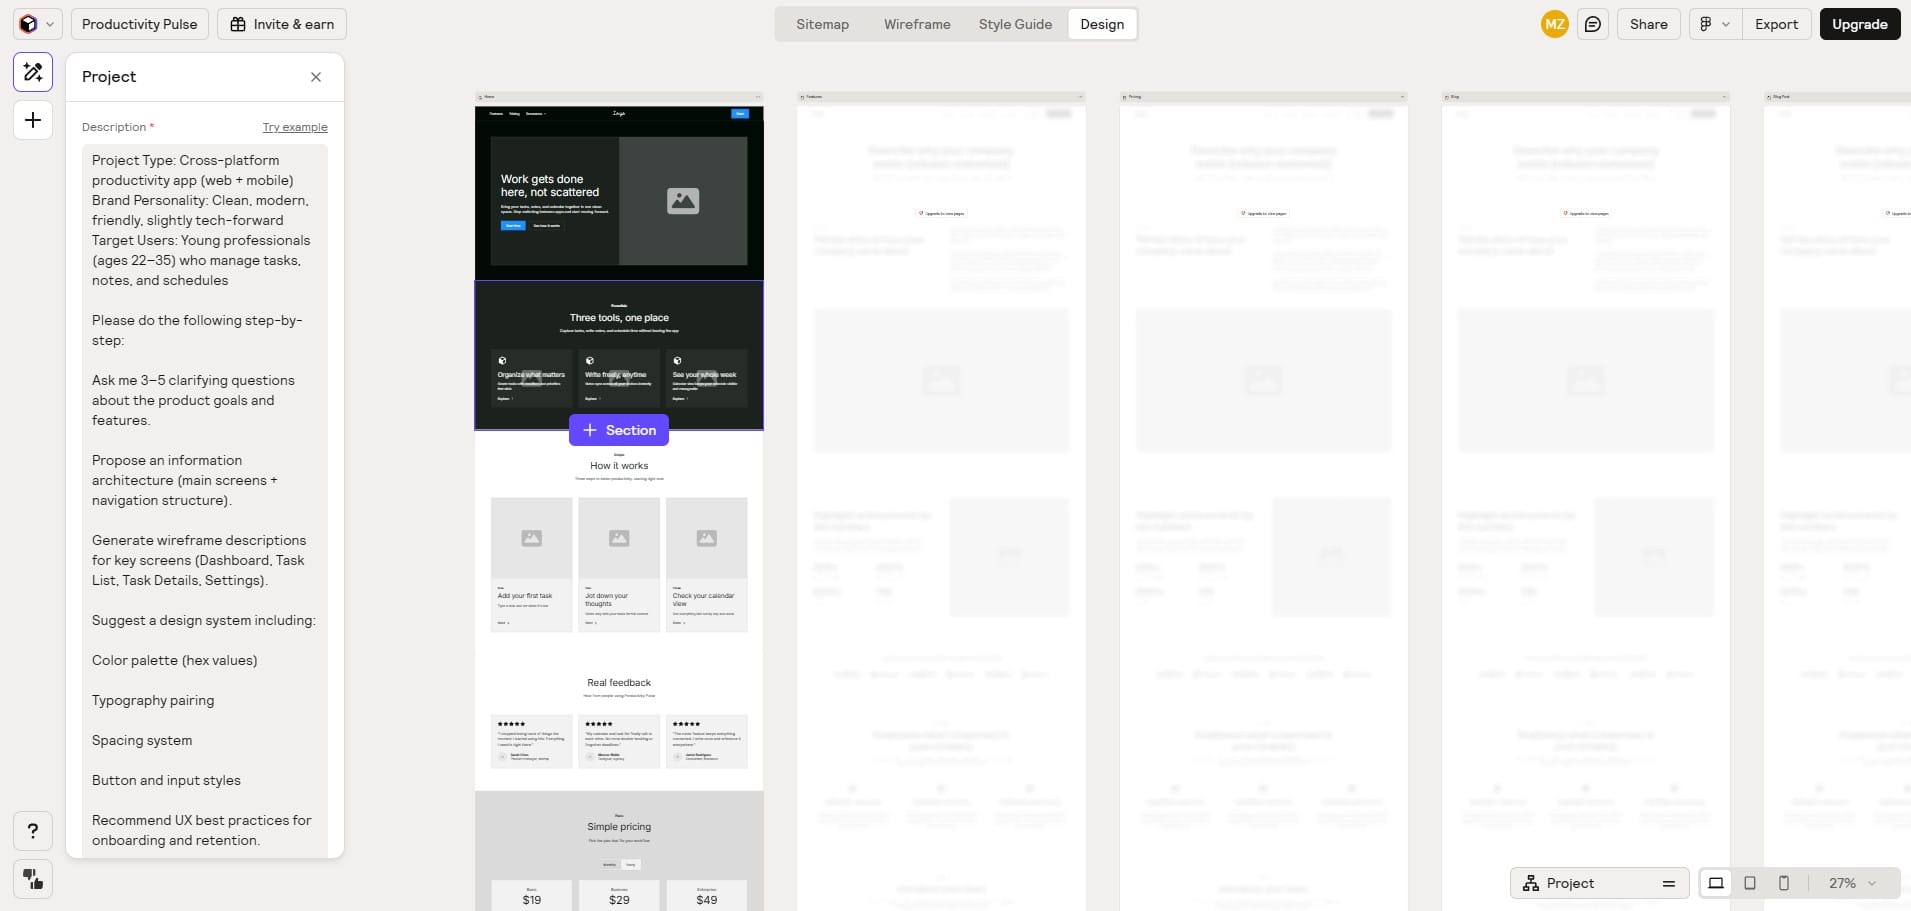The height and width of the screenshot is (911, 1911).
Task: Click the Upgrade button
Action: coord(1860,23)
